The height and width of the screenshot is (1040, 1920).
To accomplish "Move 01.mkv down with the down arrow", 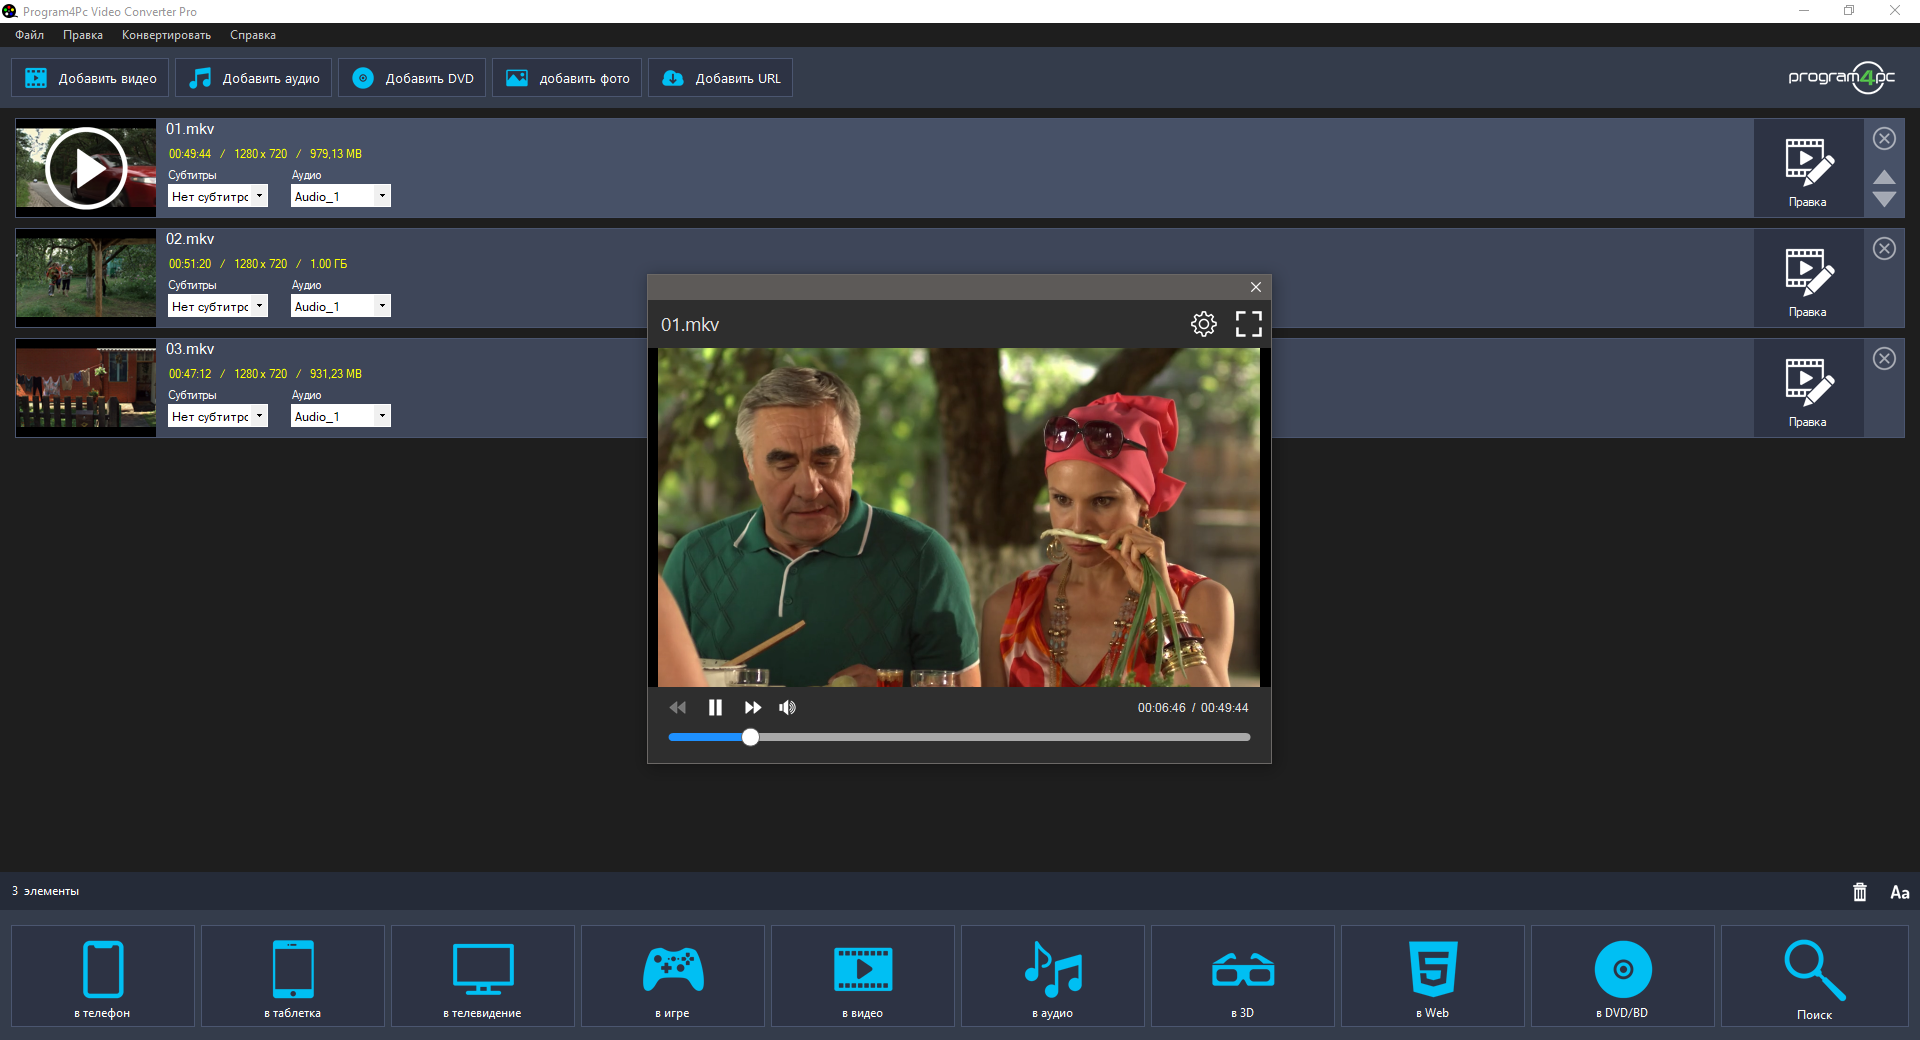I will coord(1884,200).
